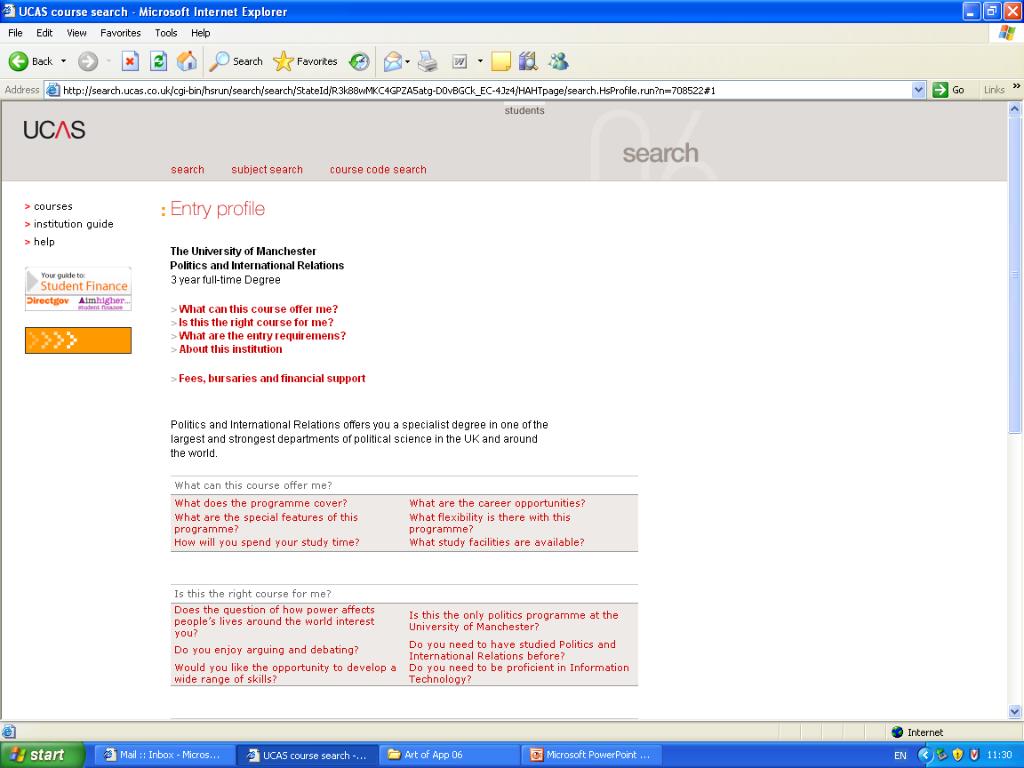Select the 'course code search' tab

378,170
